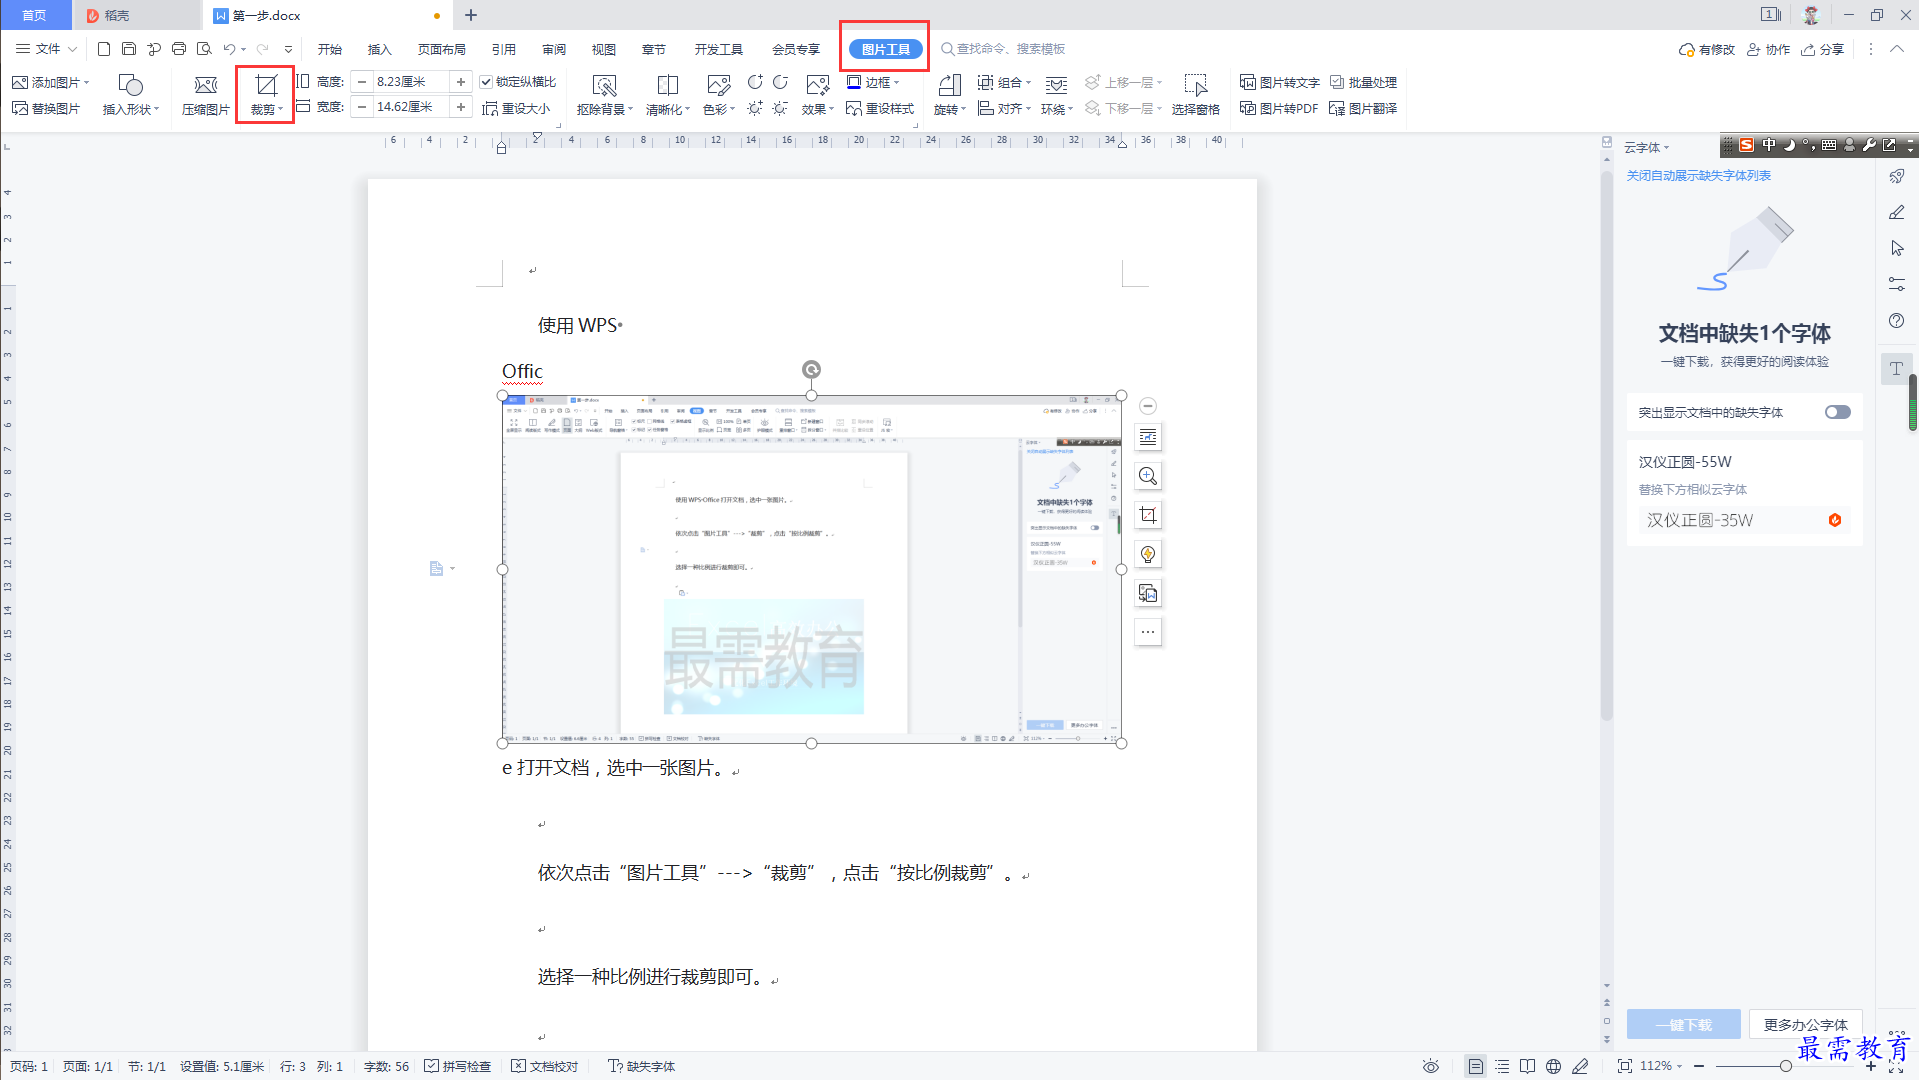This screenshot has width=1919, height=1080.
Task: Click Reset Size (重设大小)
Action: click(516, 108)
